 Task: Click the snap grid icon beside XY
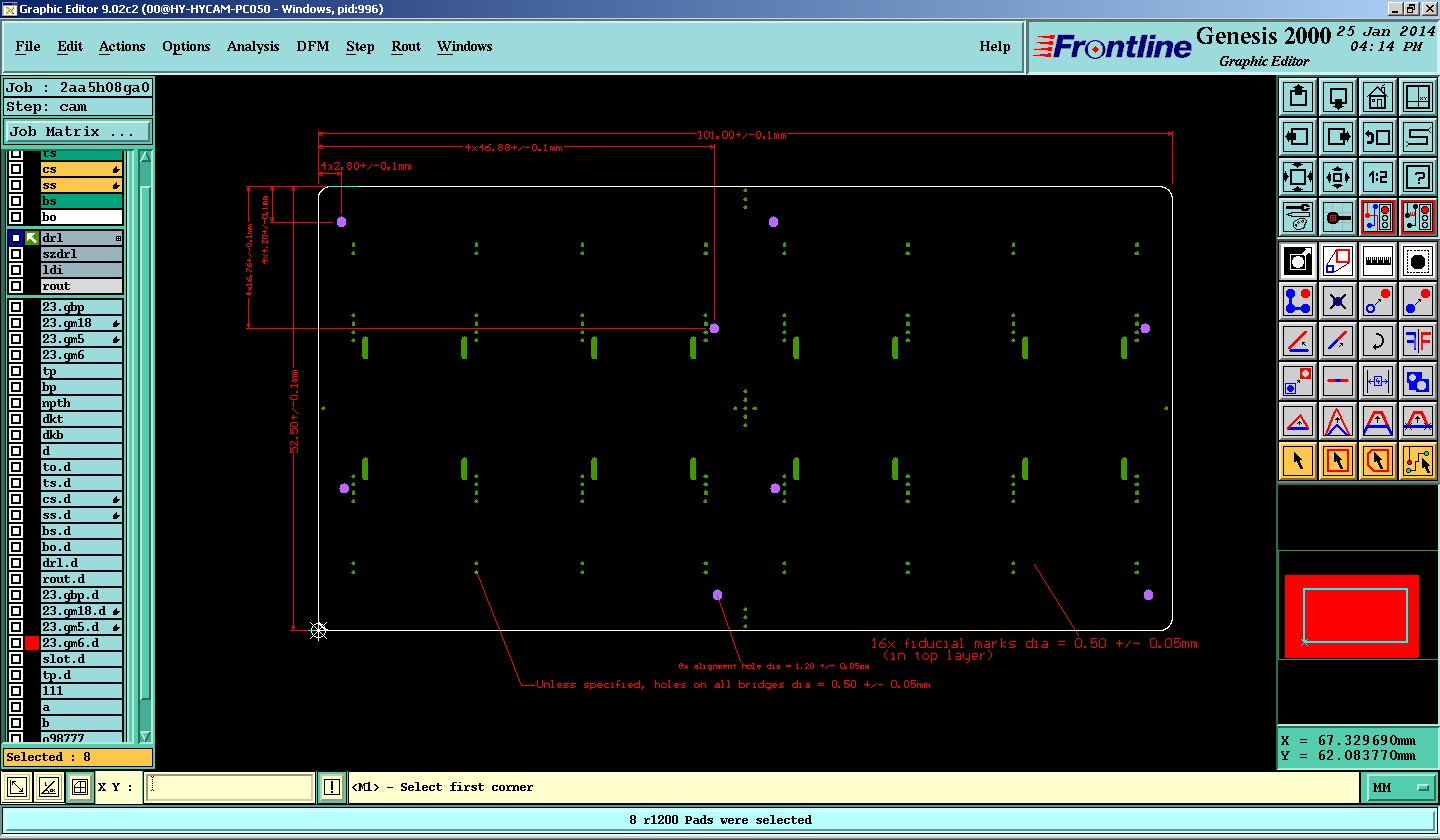80,787
